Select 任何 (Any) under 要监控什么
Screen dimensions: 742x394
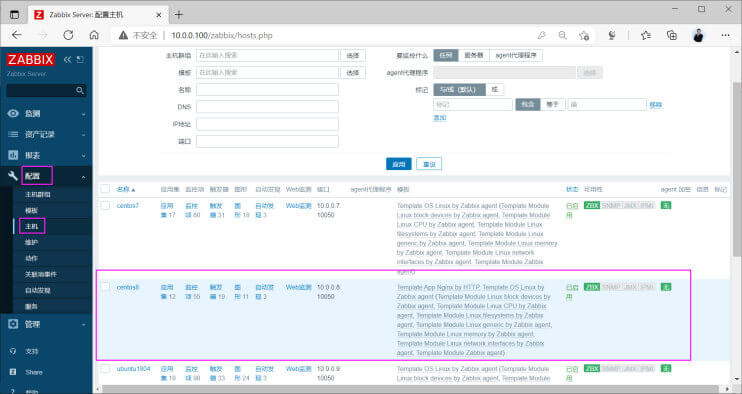(x=446, y=55)
